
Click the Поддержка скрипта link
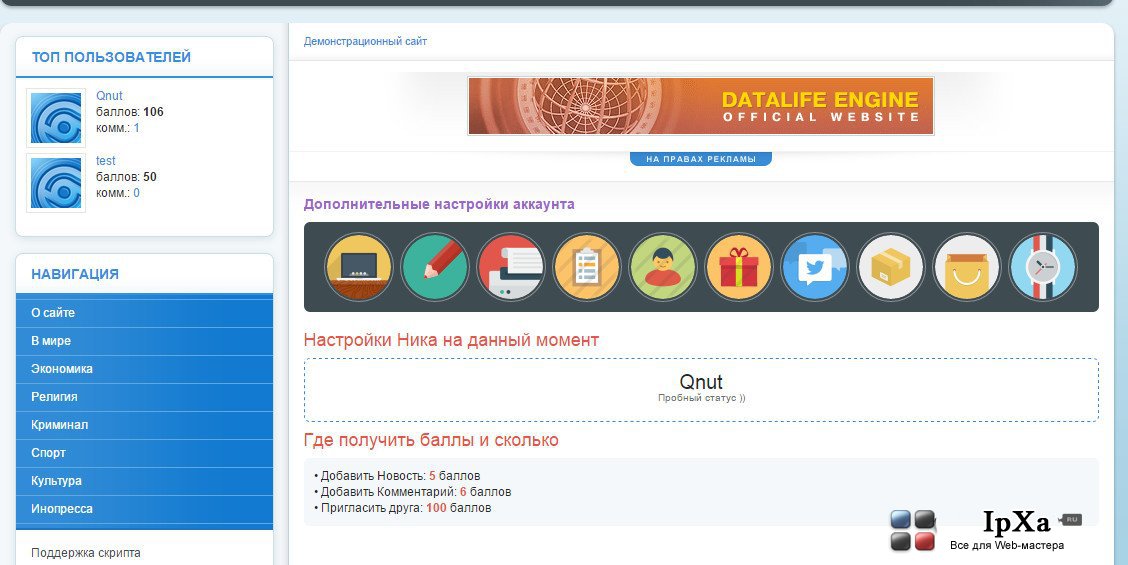[x=86, y=553]
